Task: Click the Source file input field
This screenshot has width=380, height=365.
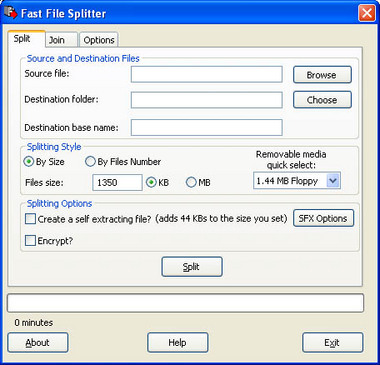Action: (207, 74)
